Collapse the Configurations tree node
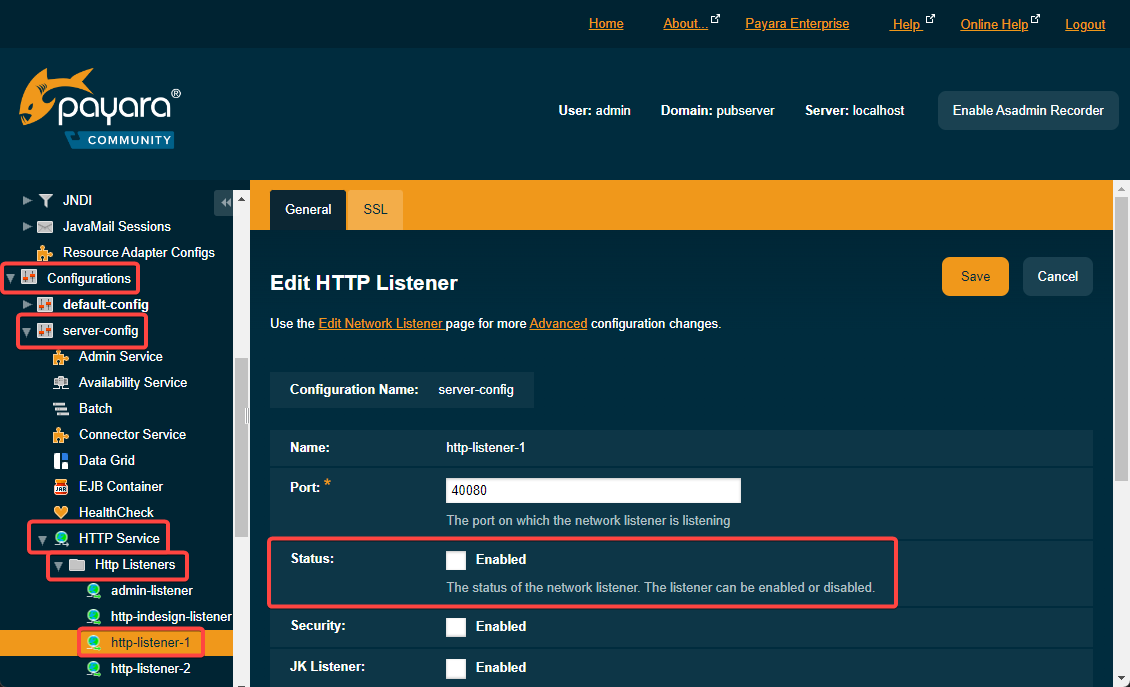The height and width of the screenshot is (687, 1130). coord(11,279)
